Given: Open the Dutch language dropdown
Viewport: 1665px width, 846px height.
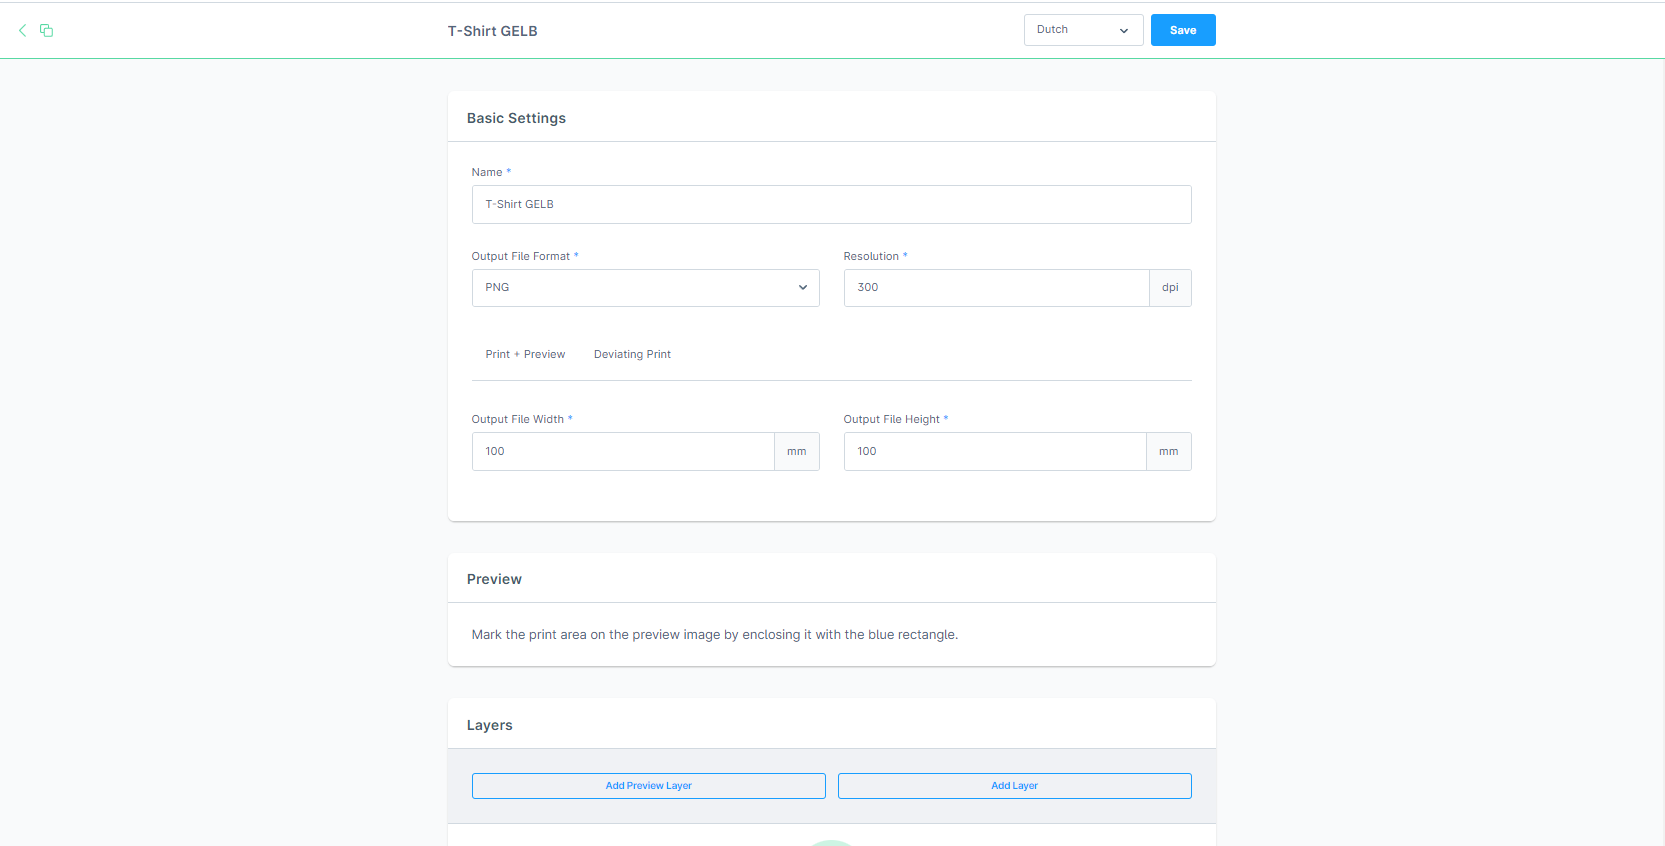Looking at the screenshot, I should click(1083, 30).
